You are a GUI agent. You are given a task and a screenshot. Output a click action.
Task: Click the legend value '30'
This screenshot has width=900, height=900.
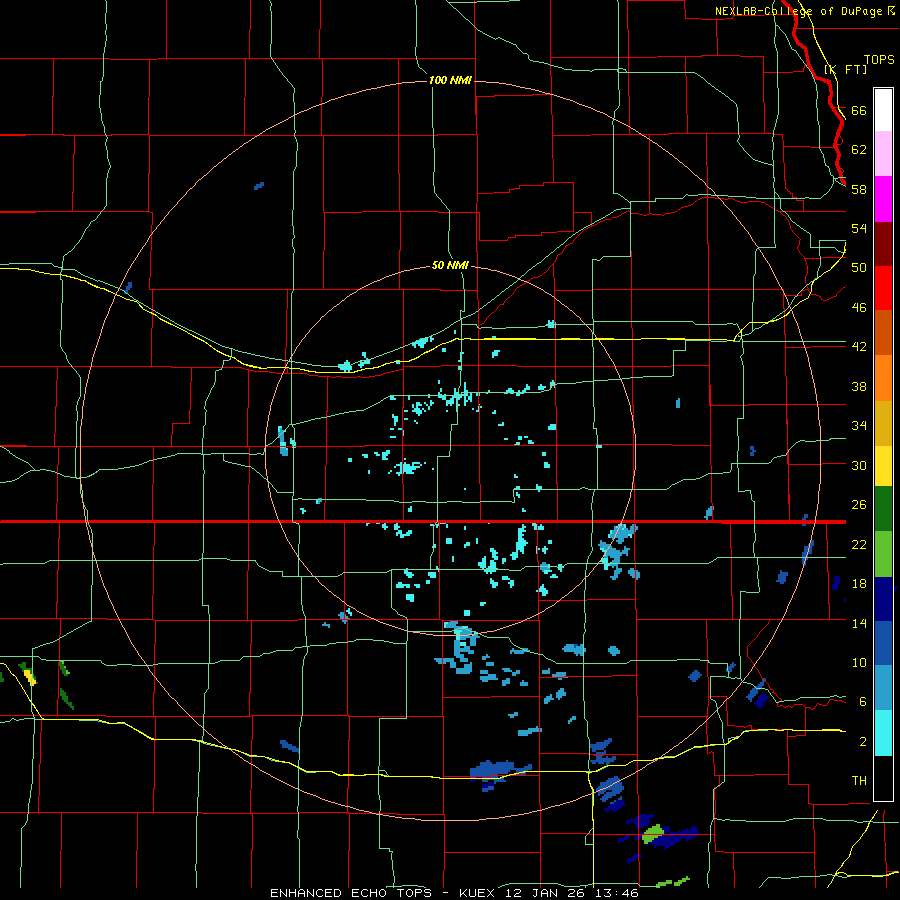(859, 465)
